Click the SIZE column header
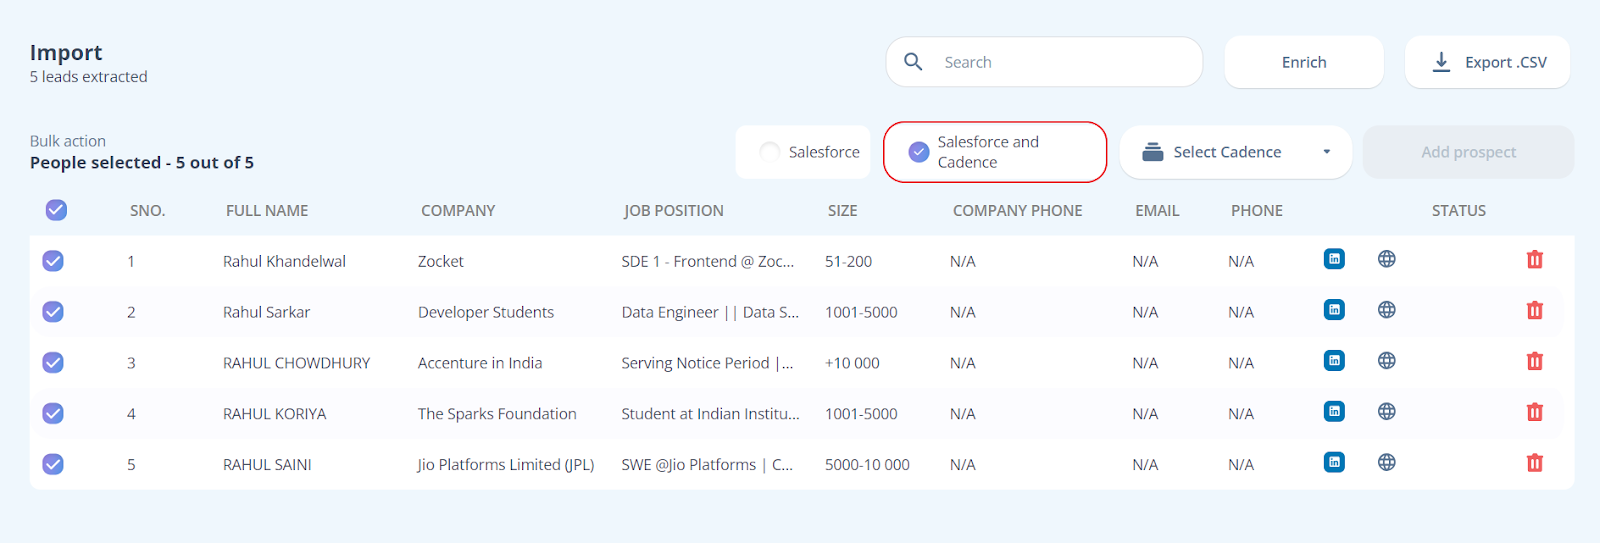The height and width of the screenshot is (543, 1600). point(842,211)
